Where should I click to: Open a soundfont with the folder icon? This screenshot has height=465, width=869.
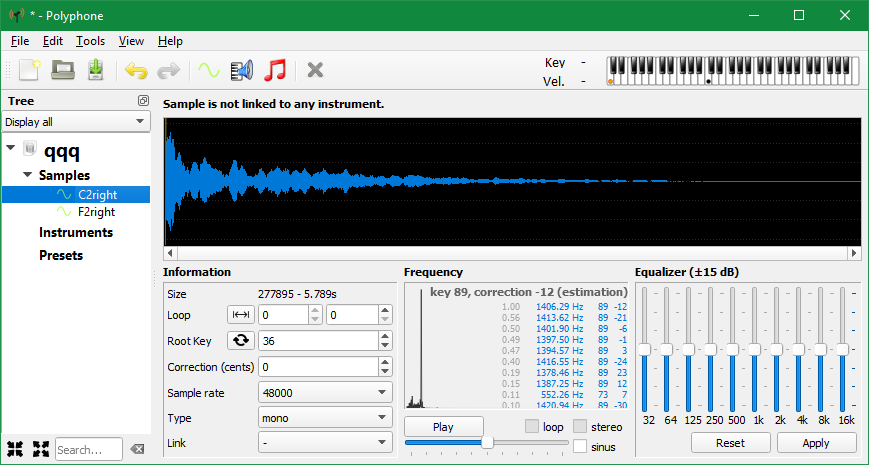[63, 70]
